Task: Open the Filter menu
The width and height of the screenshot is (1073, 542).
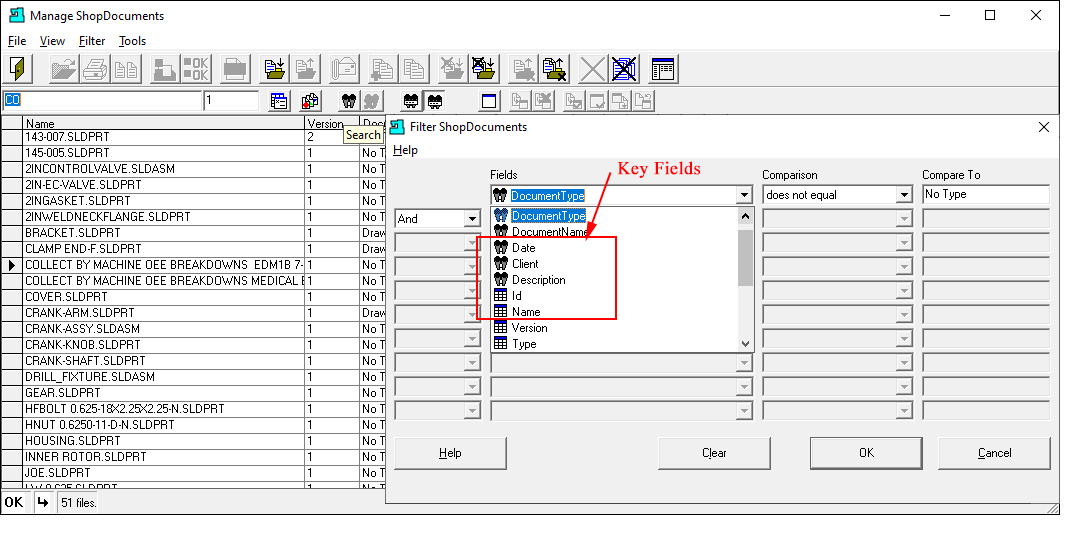Action: pos(92,41)
